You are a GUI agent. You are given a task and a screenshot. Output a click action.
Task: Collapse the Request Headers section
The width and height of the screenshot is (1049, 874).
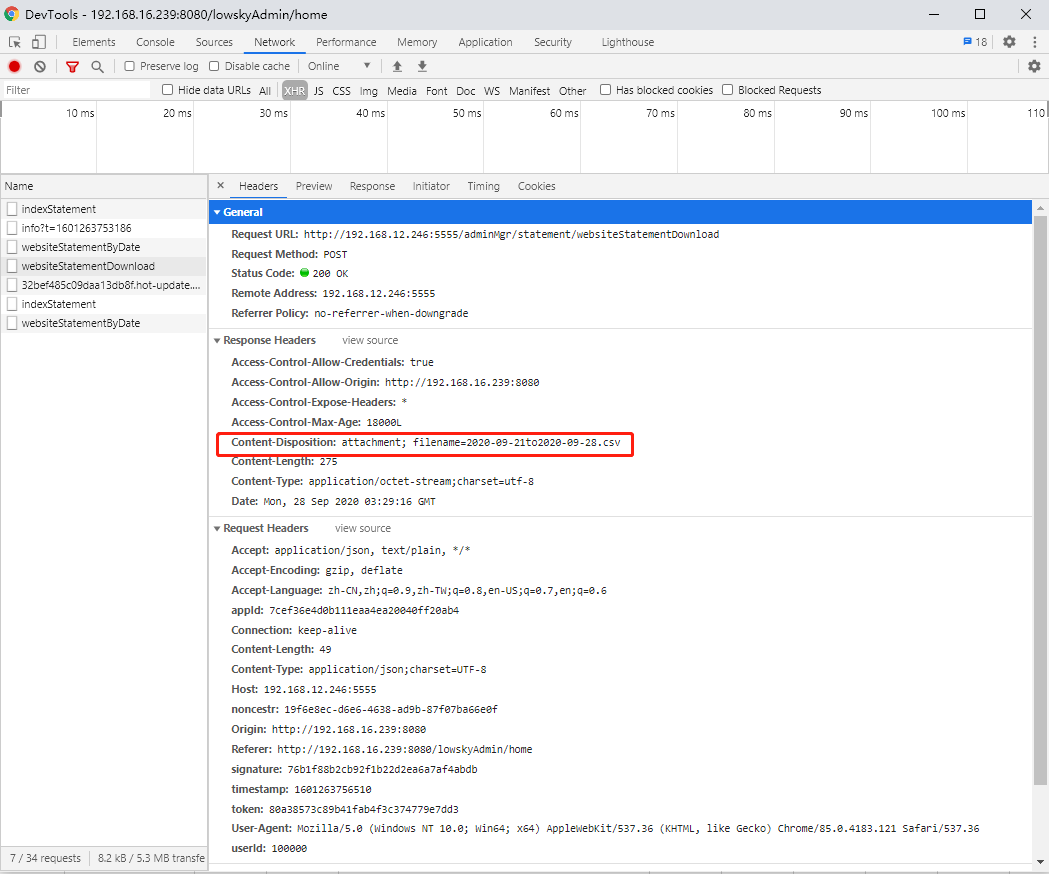pyautogui.click(x=217, y=529)
